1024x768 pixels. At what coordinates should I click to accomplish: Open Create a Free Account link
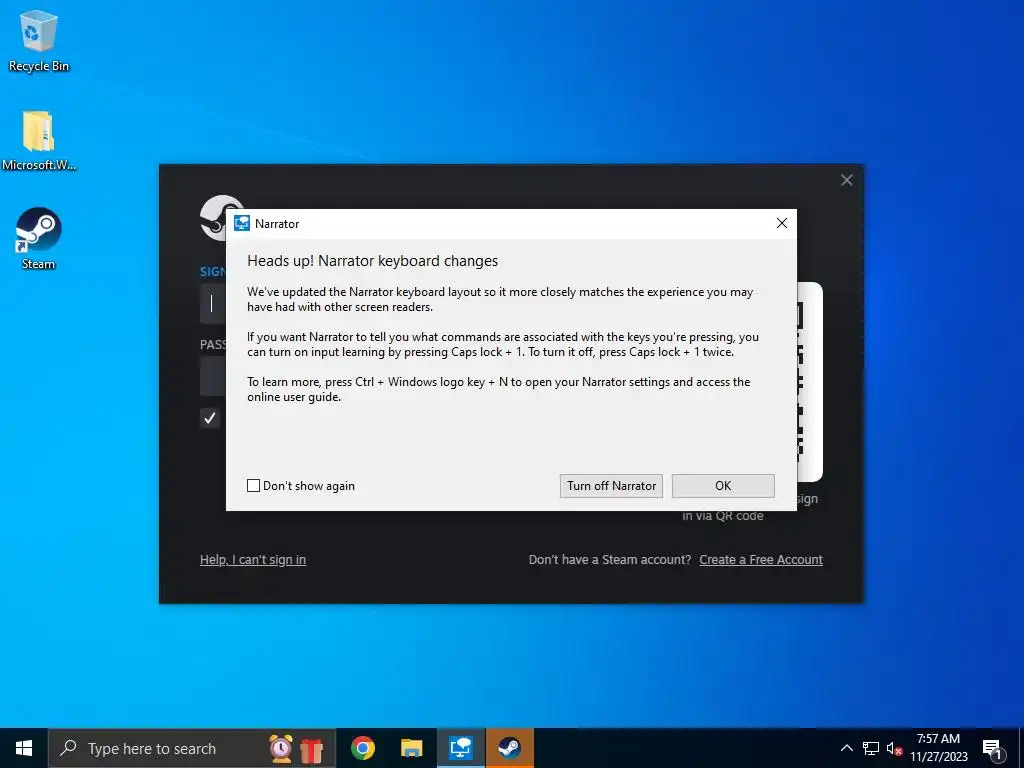point(761,560)
